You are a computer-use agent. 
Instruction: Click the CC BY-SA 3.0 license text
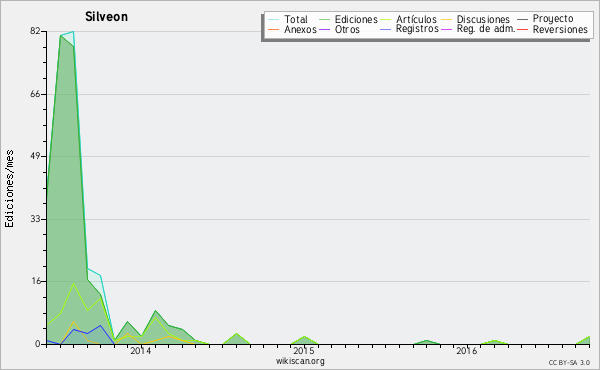coord(569,363)
